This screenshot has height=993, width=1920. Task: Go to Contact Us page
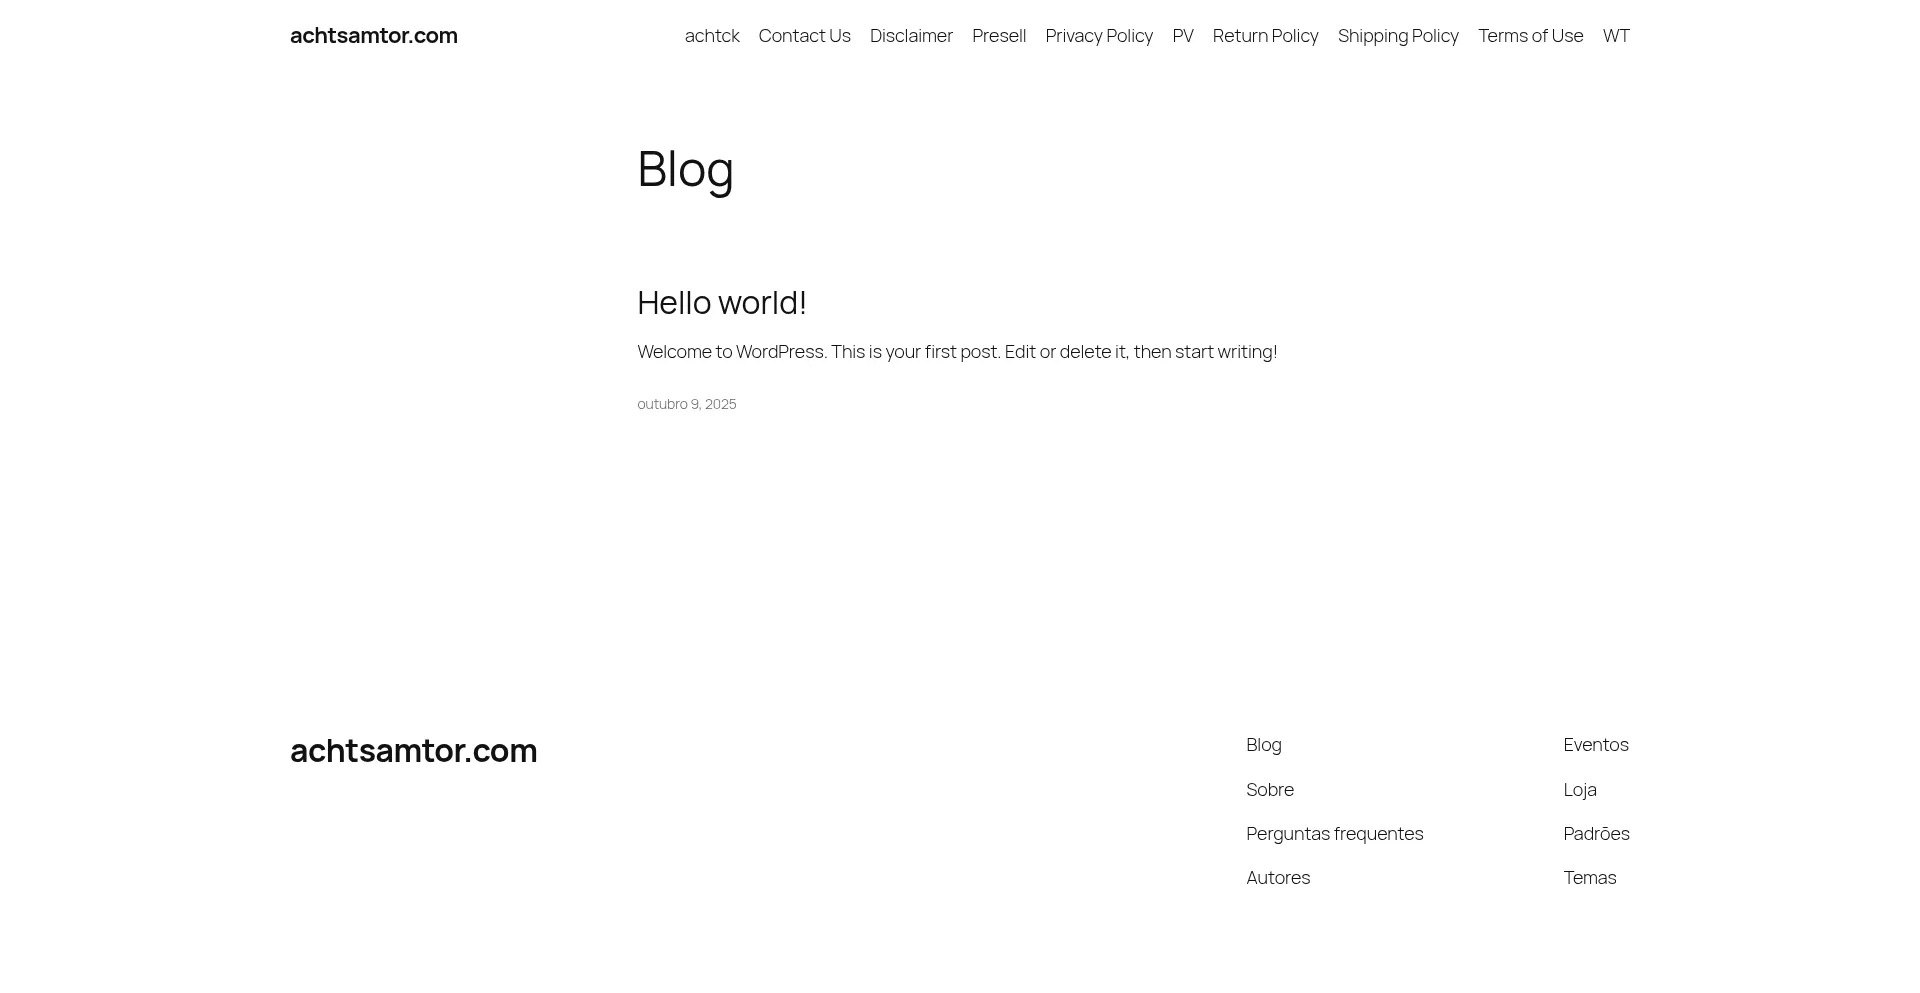[805, 36]
